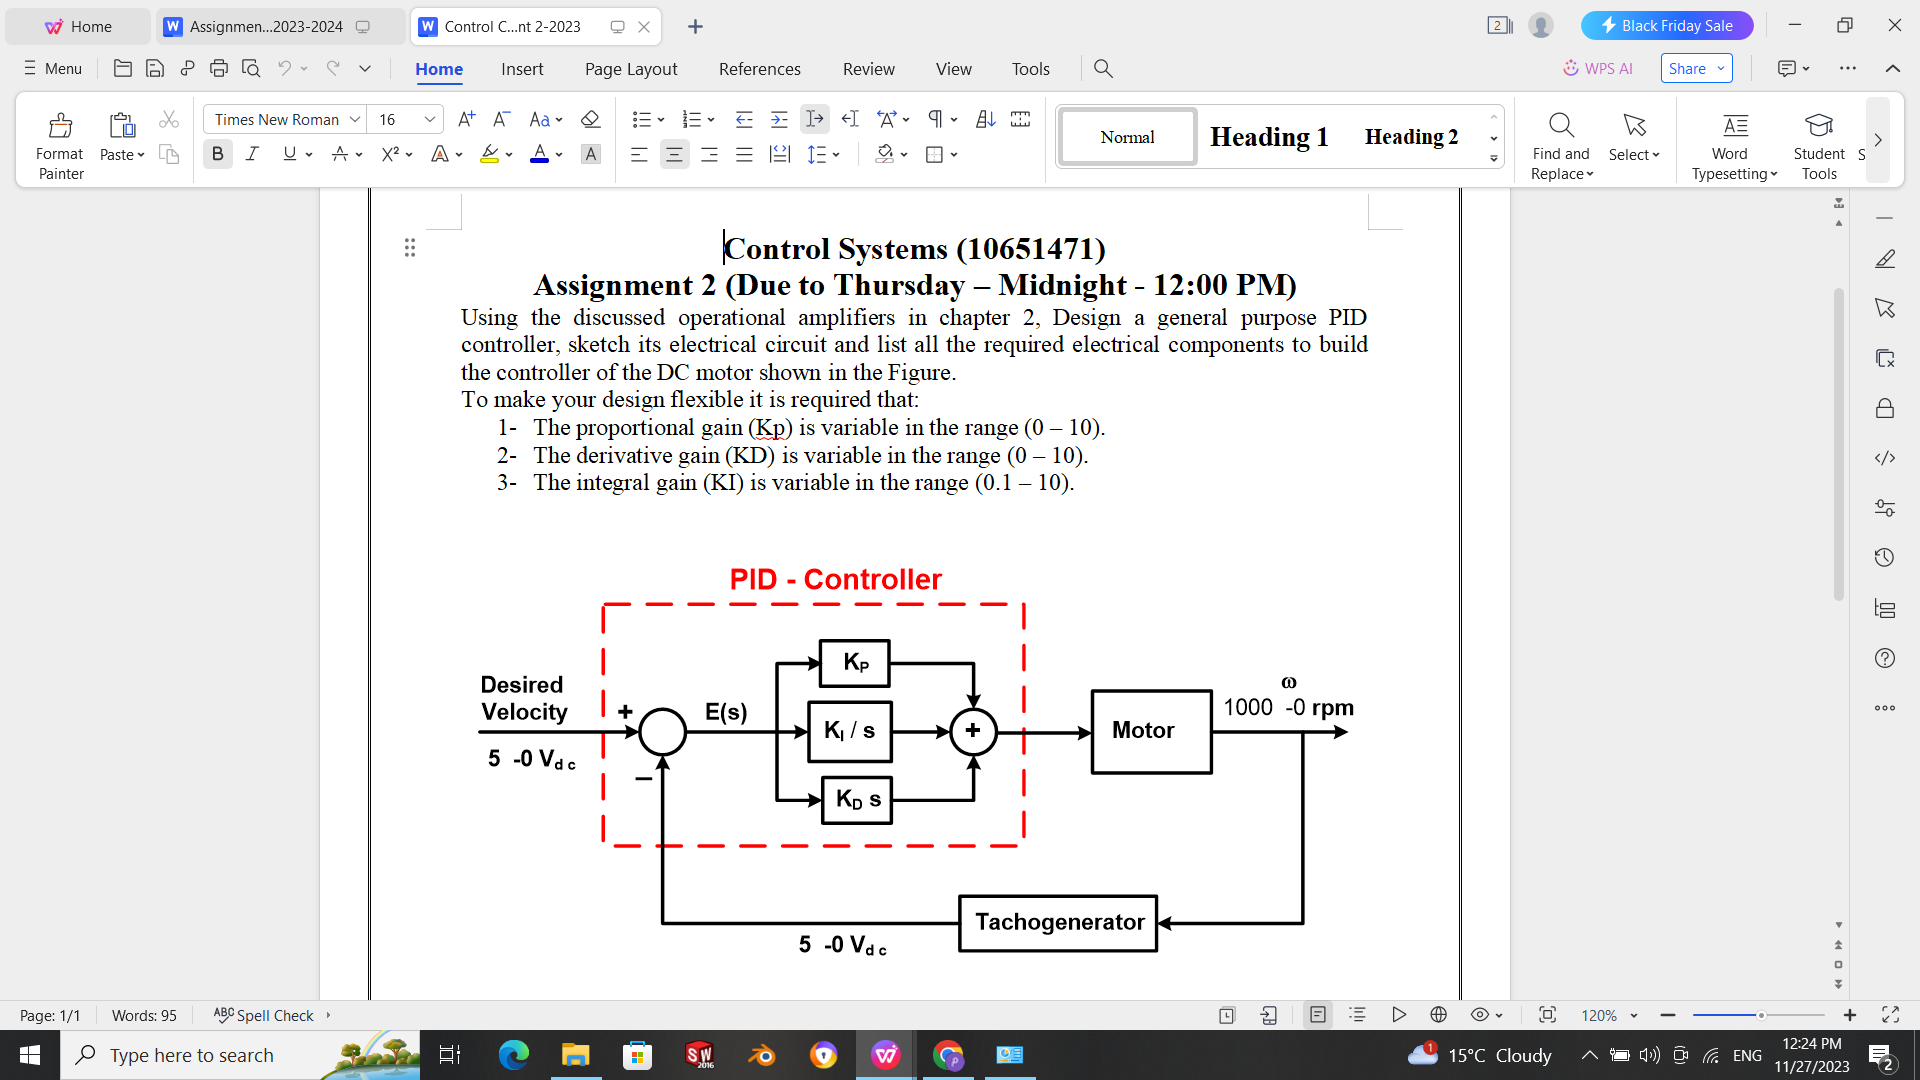Click the ink annotation pen icon in sidebar
The width and height of the screenshot is (1920, 1080).
(1885, 258)
